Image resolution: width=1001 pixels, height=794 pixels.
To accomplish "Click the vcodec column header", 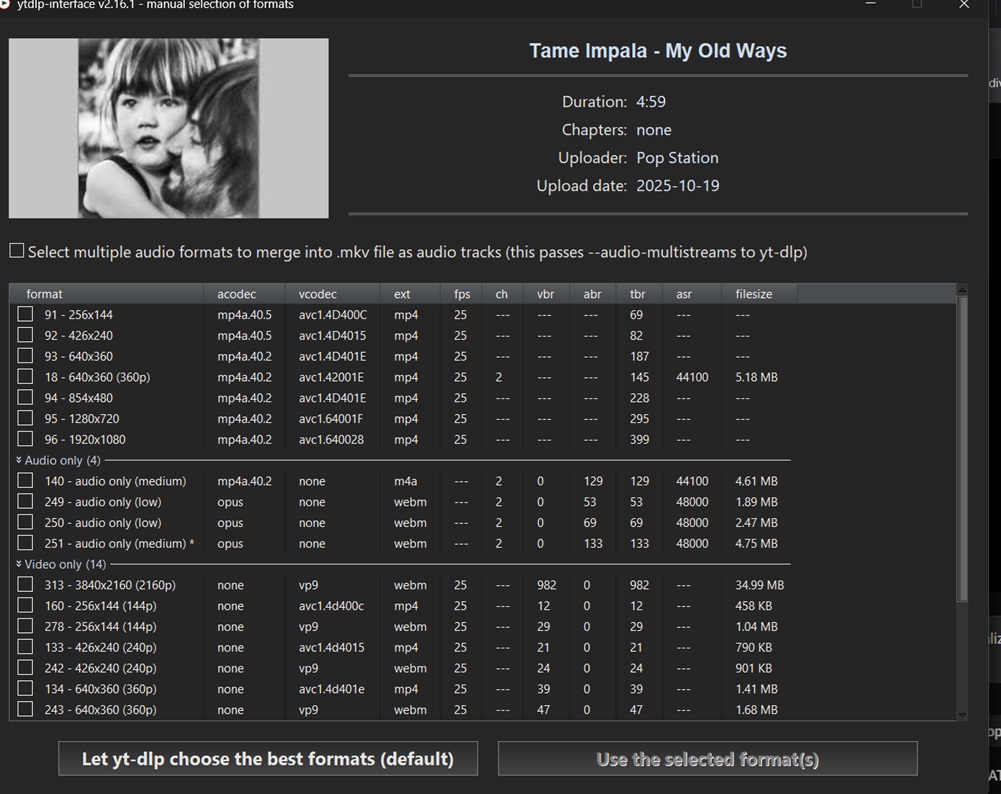I will tap(332, 294).
